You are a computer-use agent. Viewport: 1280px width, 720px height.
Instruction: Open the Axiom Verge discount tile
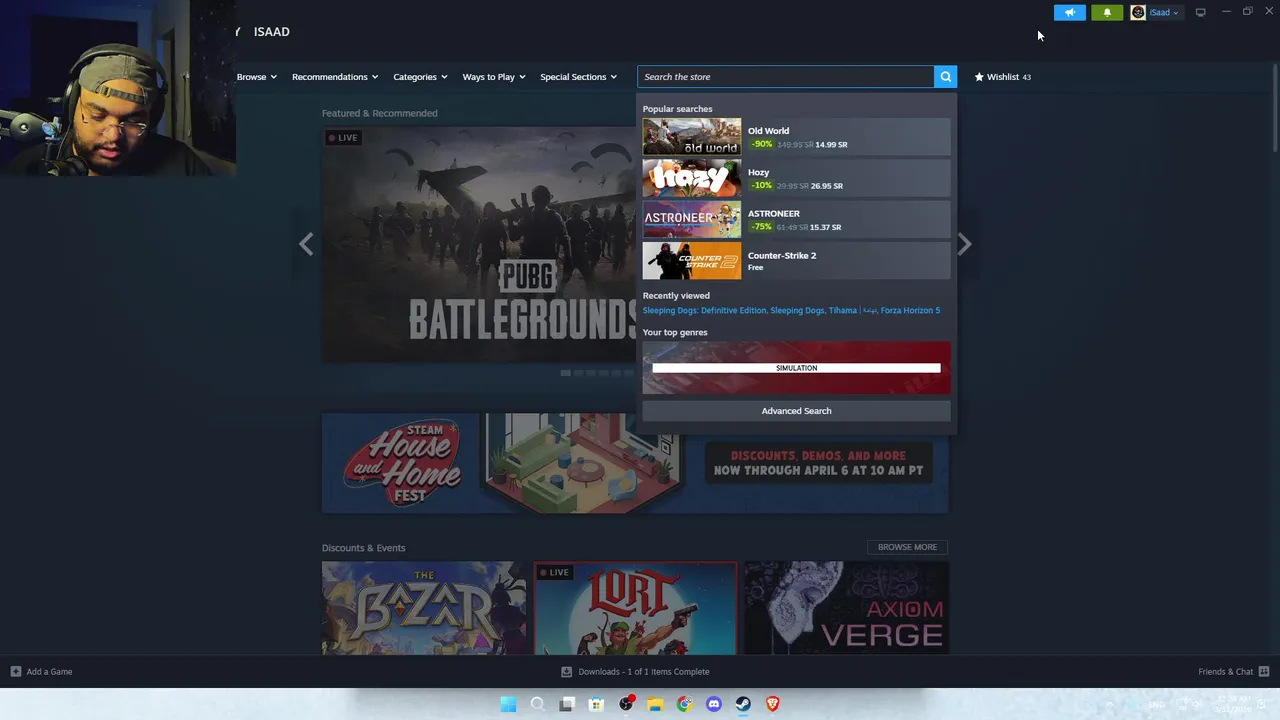(846, 608)
